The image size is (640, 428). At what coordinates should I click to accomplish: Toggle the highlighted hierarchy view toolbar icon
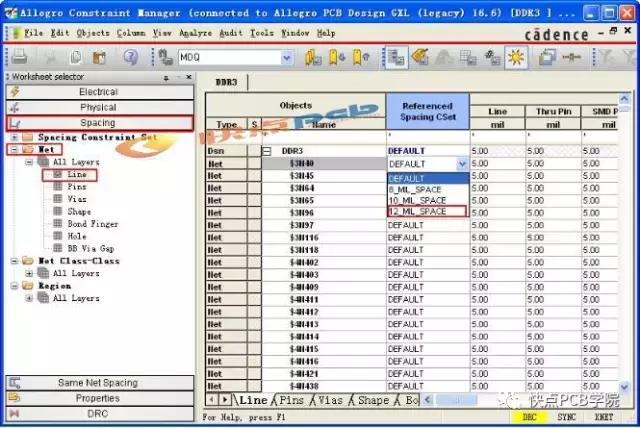point(396,57)
